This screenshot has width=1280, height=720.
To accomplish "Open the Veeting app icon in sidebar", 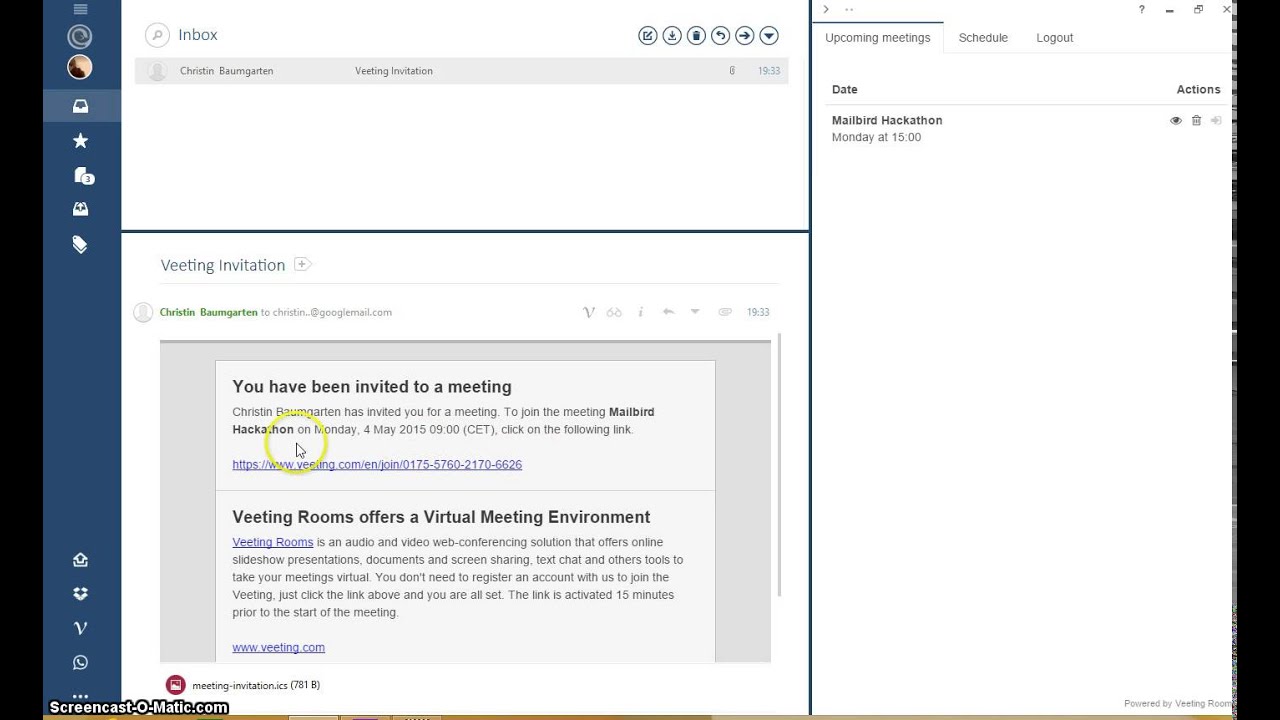I will click(x=80, y=628).
